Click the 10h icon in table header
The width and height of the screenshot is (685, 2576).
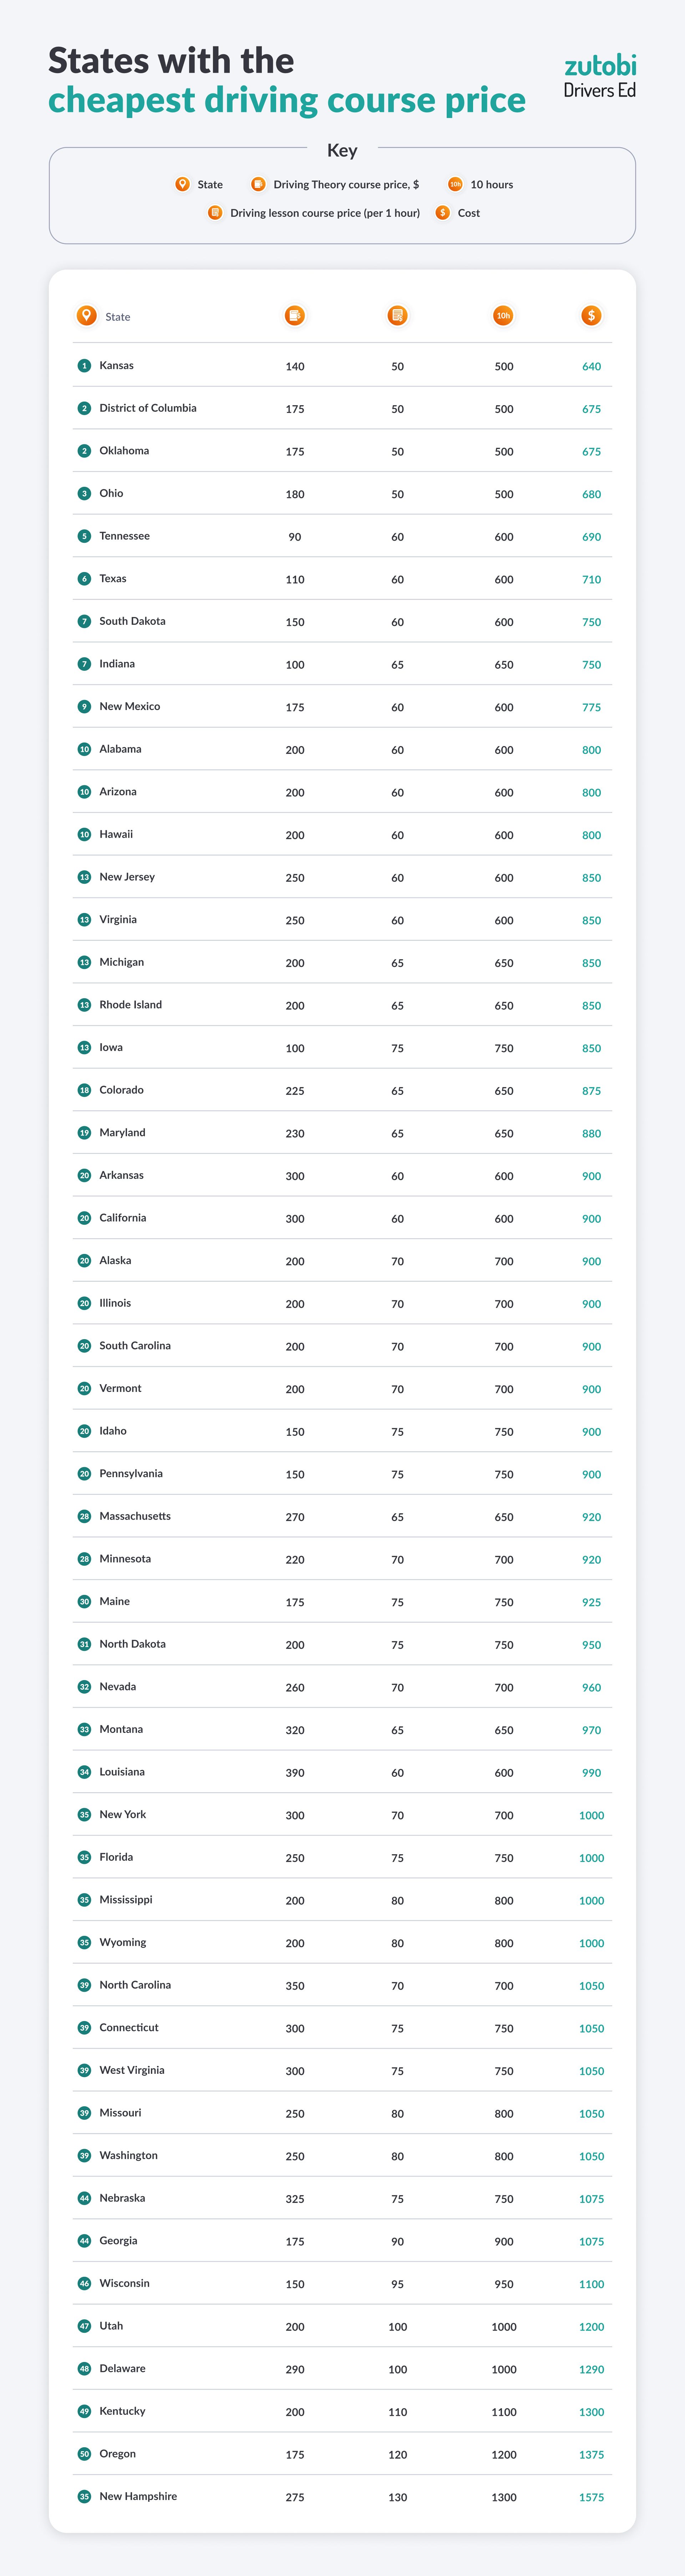503,316
